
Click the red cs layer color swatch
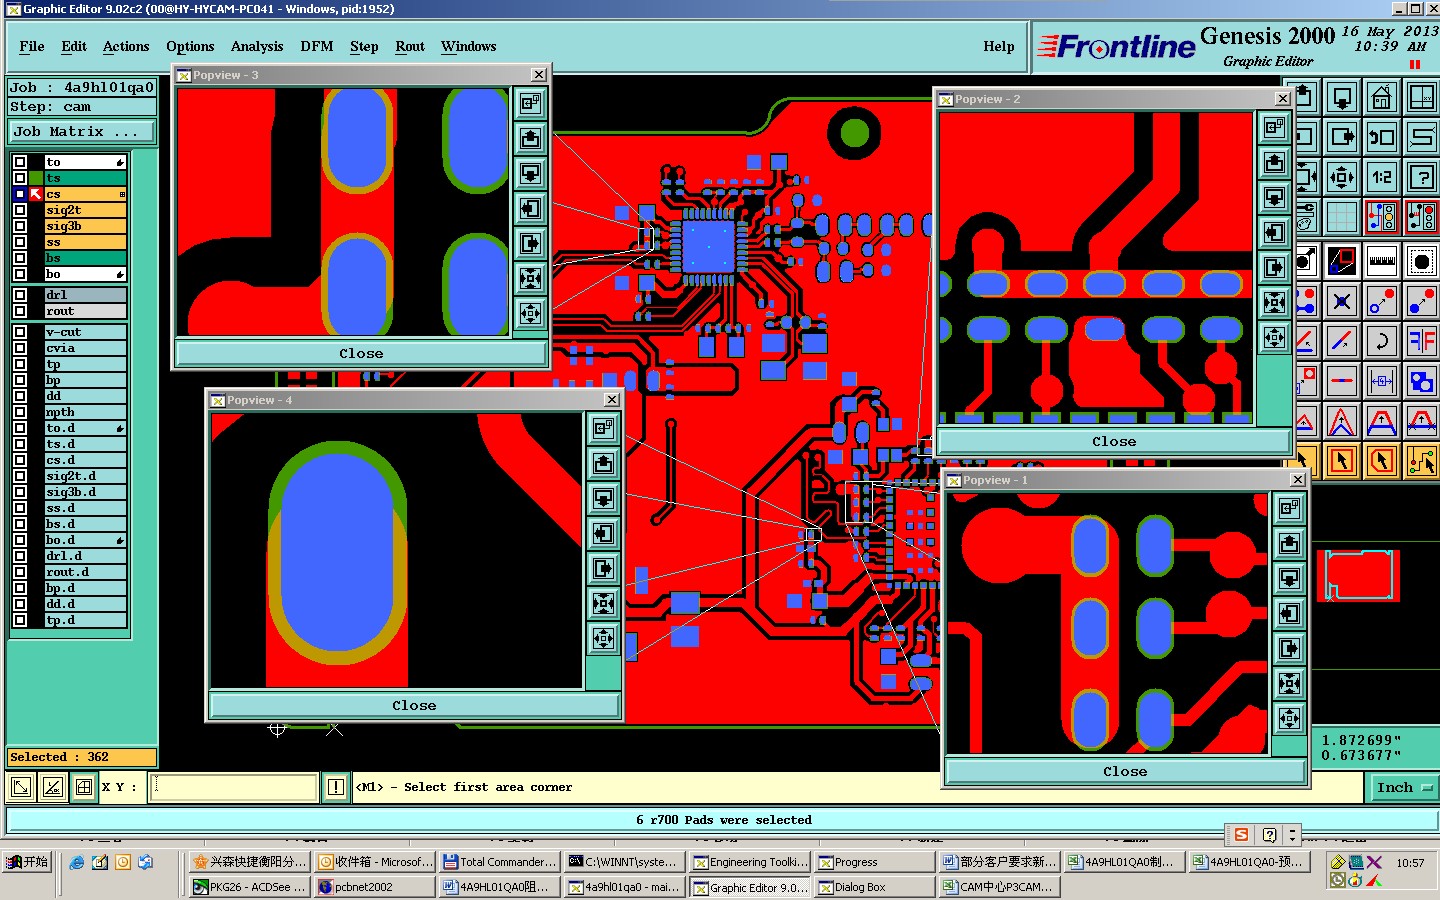[36, 194]
